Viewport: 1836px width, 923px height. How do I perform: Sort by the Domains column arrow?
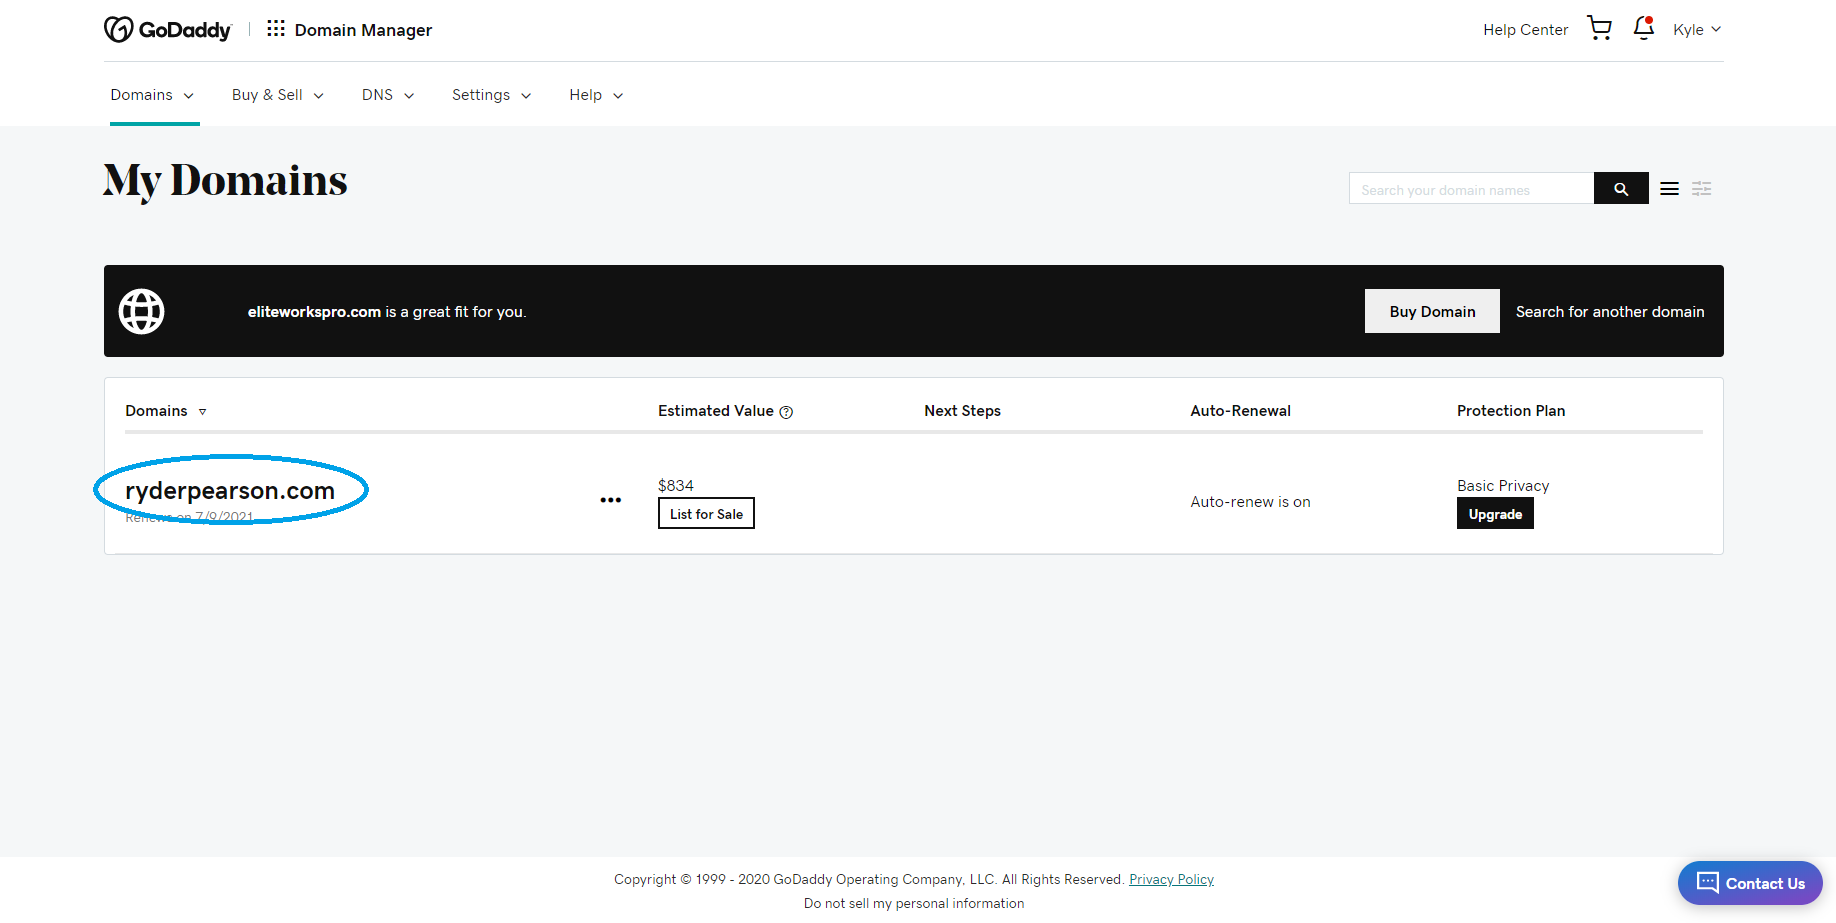pyautogui.click(x=202, y=412)
